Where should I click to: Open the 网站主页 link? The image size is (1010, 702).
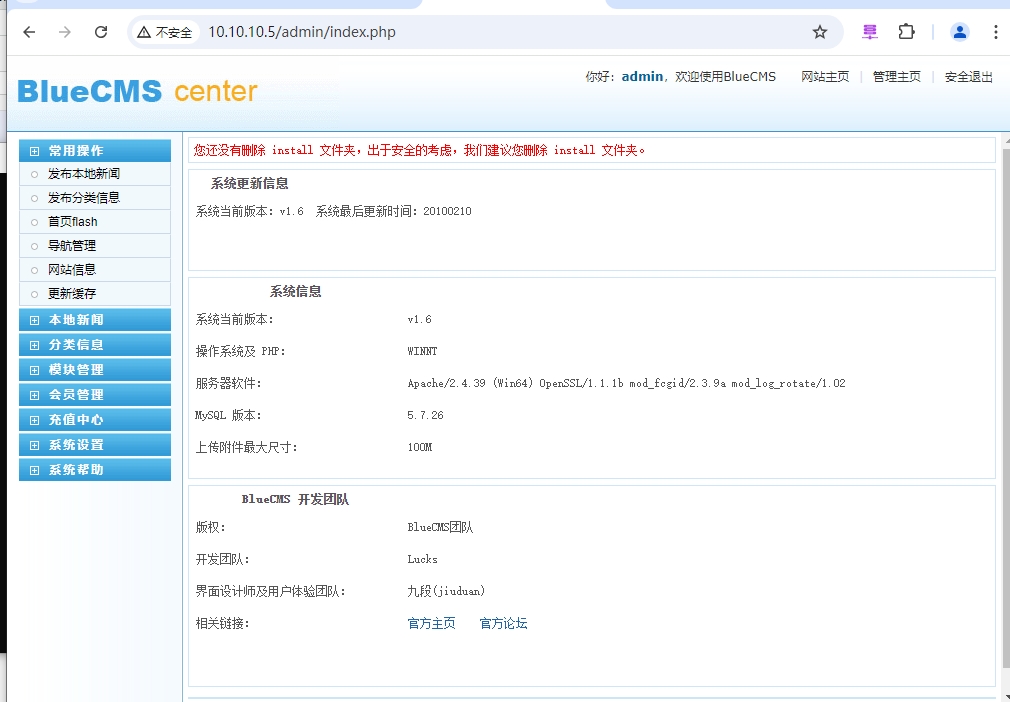825,77
